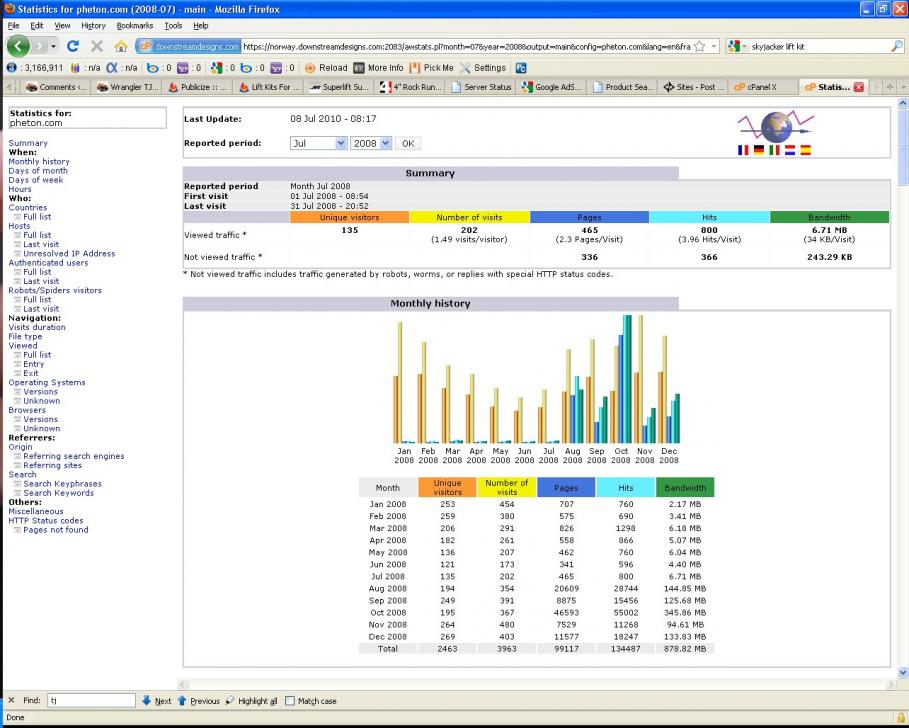The width and height of the screenshot is (909, 728).
Task: Enable the Match case checkbox
Action: [x=290, y=701]
